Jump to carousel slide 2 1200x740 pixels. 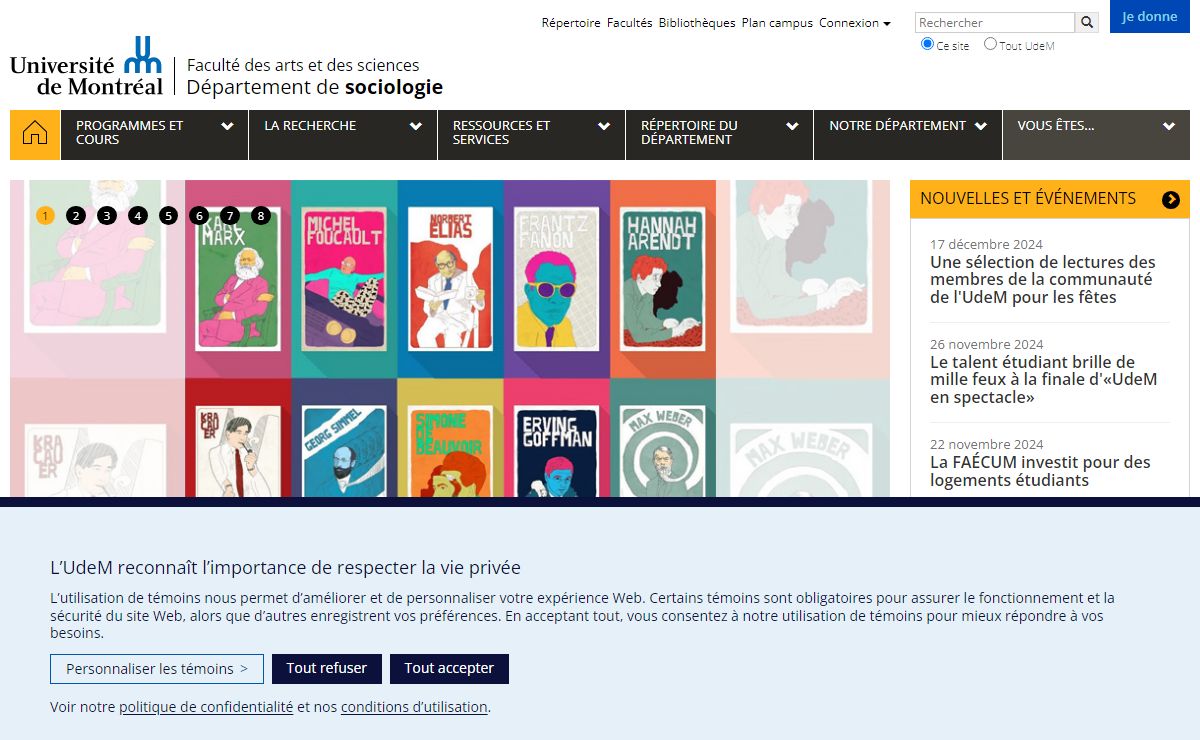pos(76,215)
